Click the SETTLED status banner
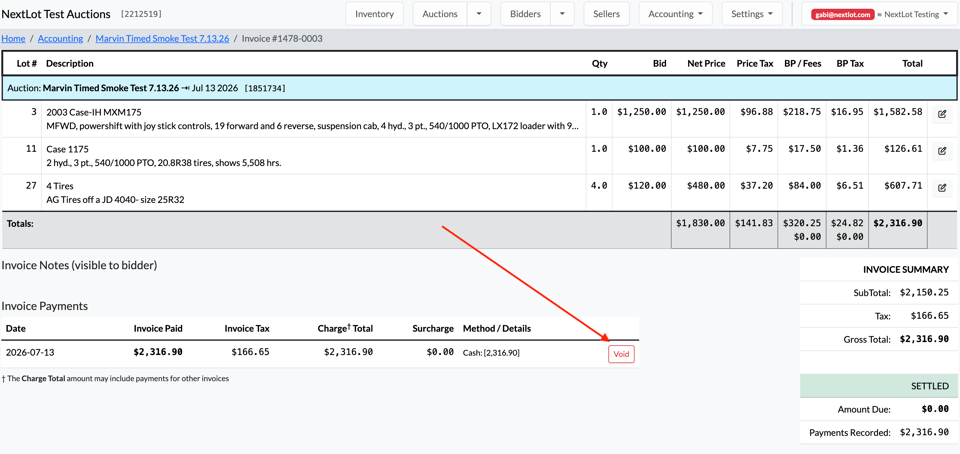960x454 pixels. coord(878,386)
